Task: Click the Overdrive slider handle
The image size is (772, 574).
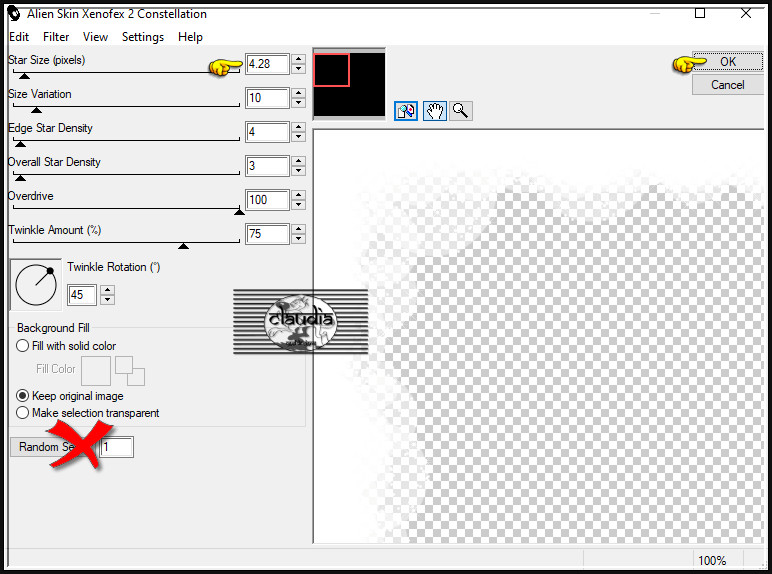Action: (239, 212)
